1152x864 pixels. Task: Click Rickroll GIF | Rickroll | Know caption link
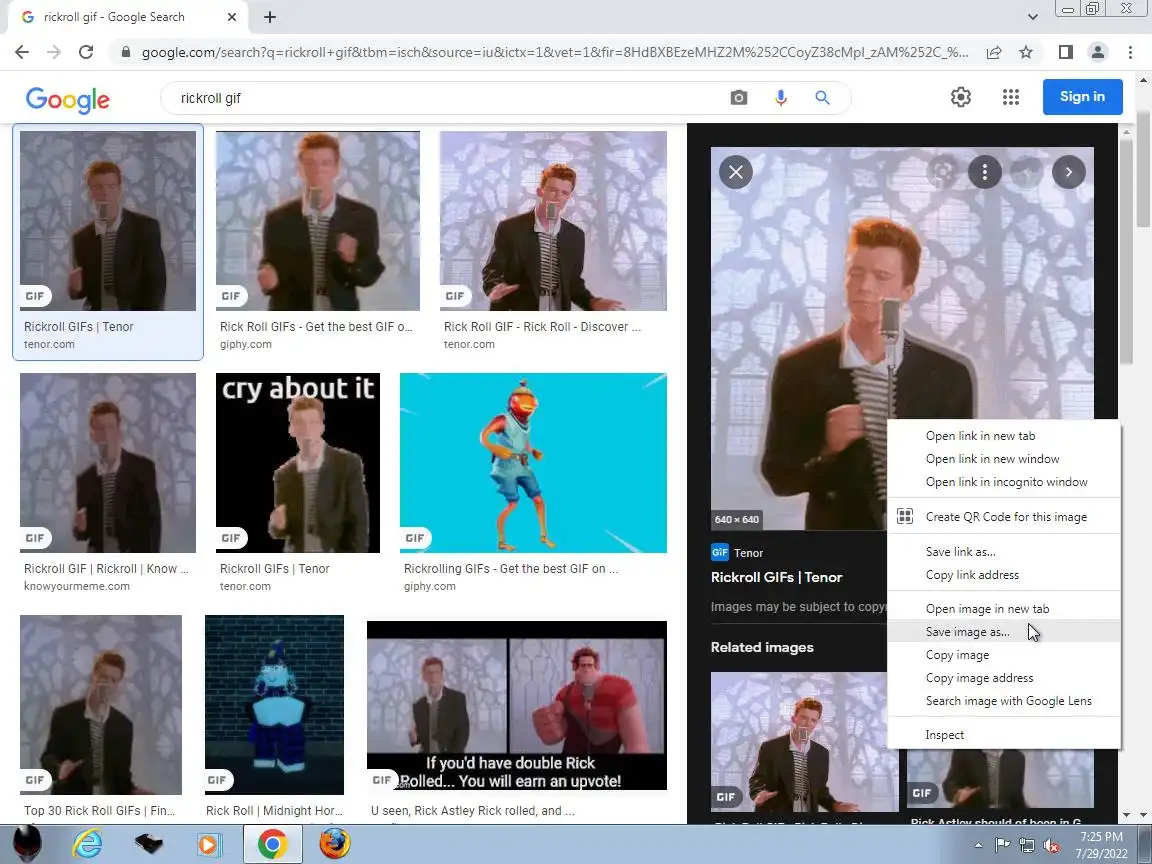pyautogui.click(x=106, y=569)
